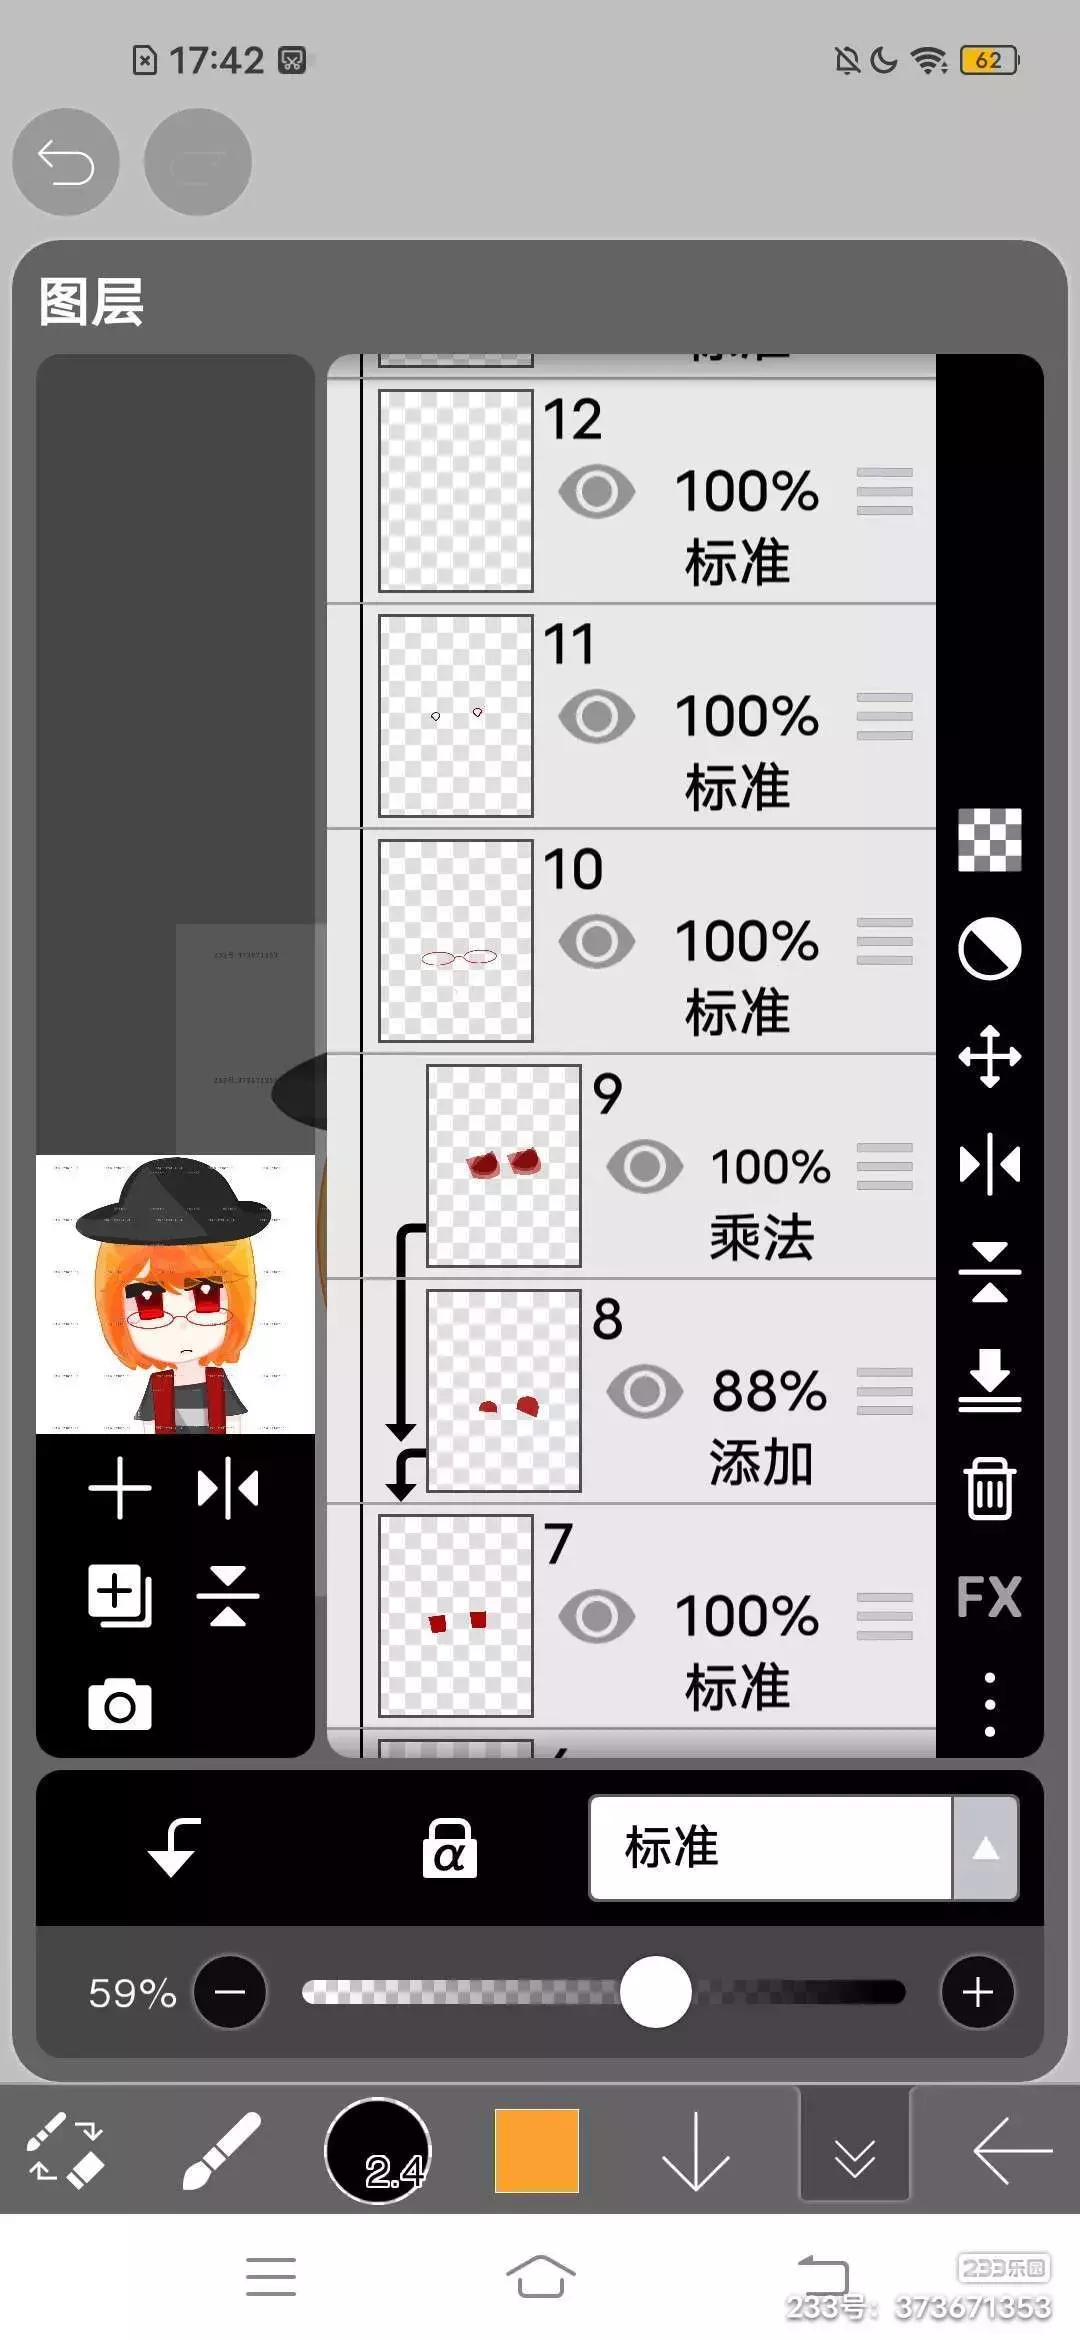Screen dimensions: 1080x2340
Task: Tap the camera import icon
Action: [120, 1705]
